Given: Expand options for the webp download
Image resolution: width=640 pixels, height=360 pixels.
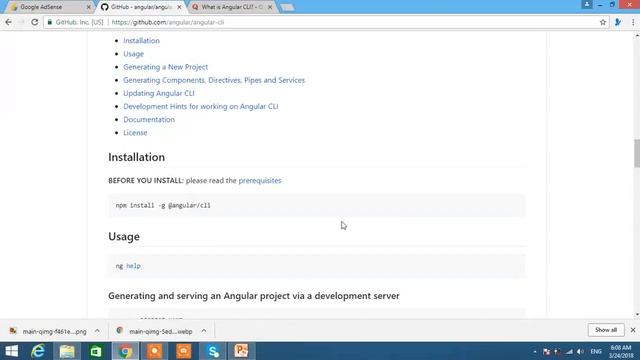Looking at the screenshot, I should tap(204, 331).
